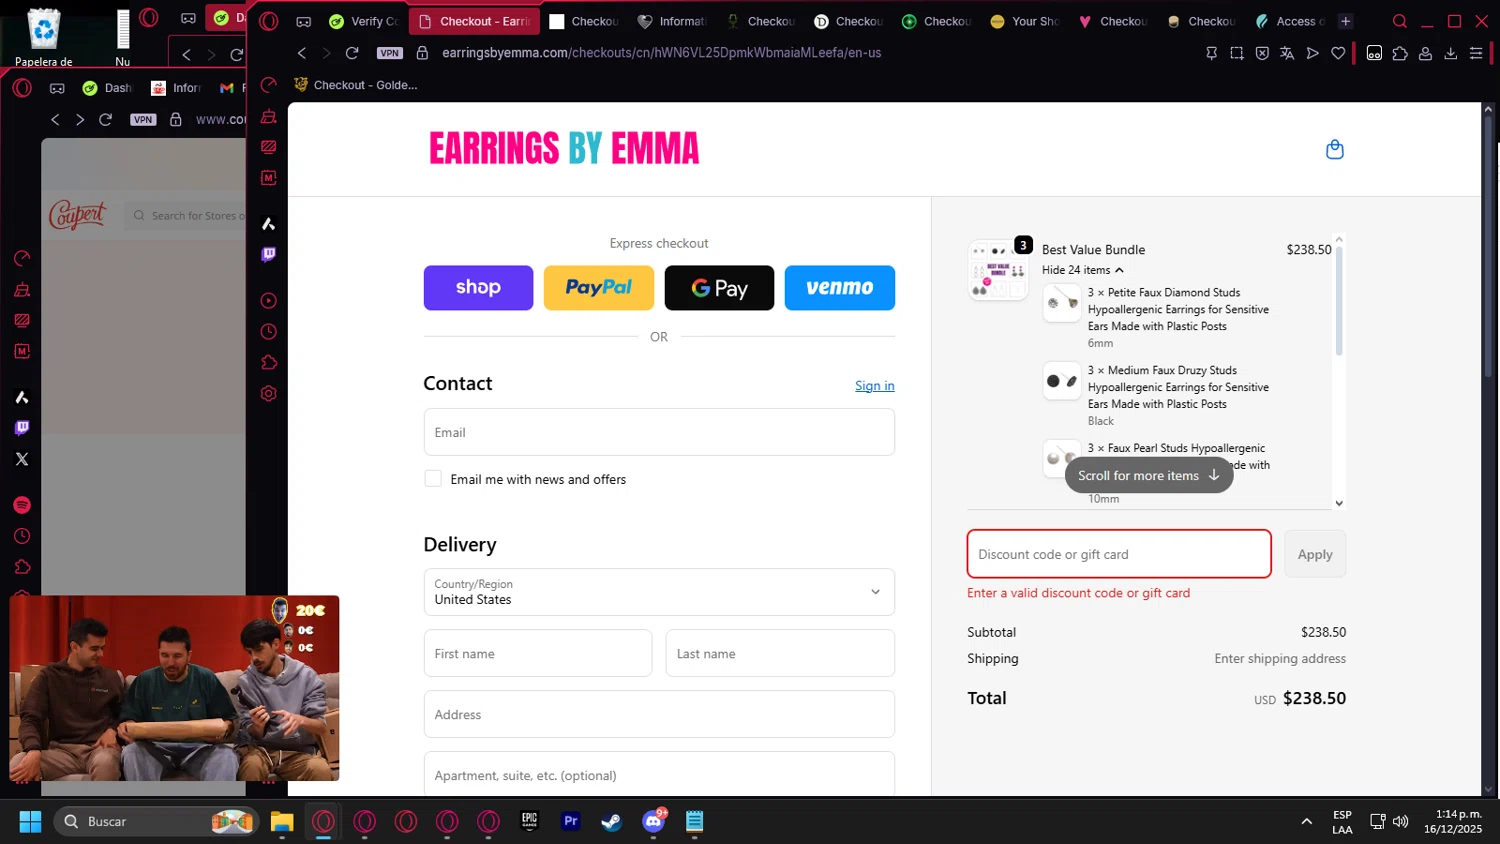This screenshot has width=1500, height=844.
Task: Click the translate page icon
Action: tap(1287, 53)
